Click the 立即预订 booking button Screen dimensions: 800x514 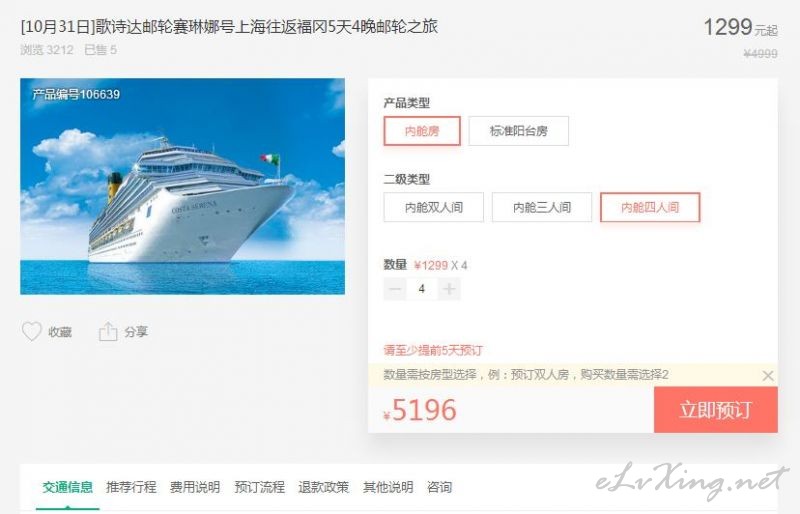tap(716, 410)
